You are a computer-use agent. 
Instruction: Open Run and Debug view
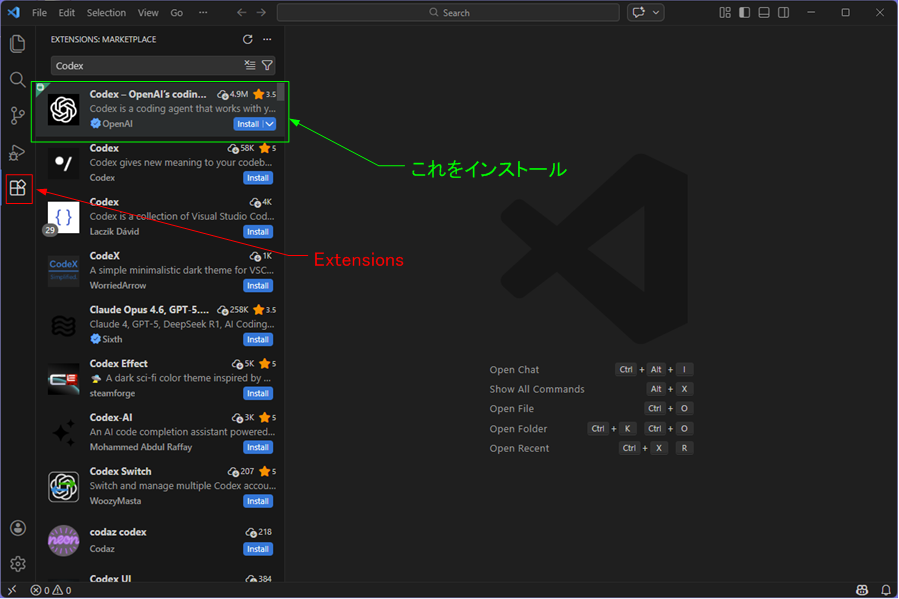pos(17,152)
